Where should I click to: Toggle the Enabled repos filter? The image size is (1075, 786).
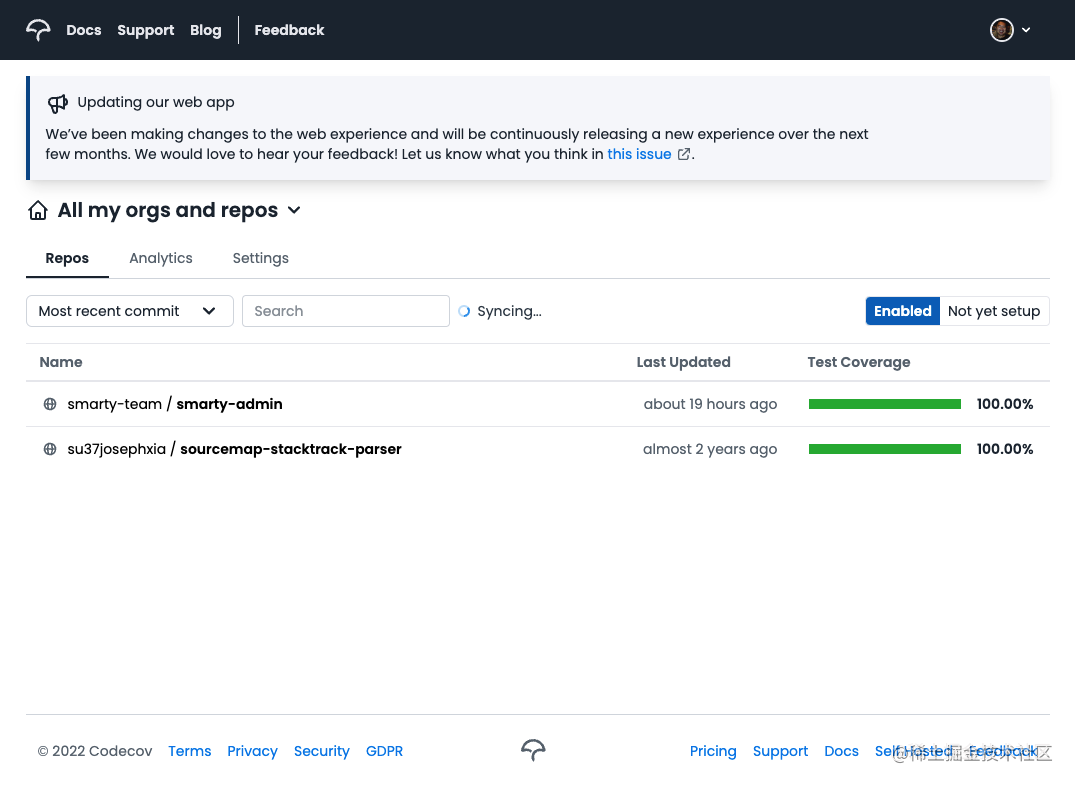pyautogui.click(x=902, y=311)
